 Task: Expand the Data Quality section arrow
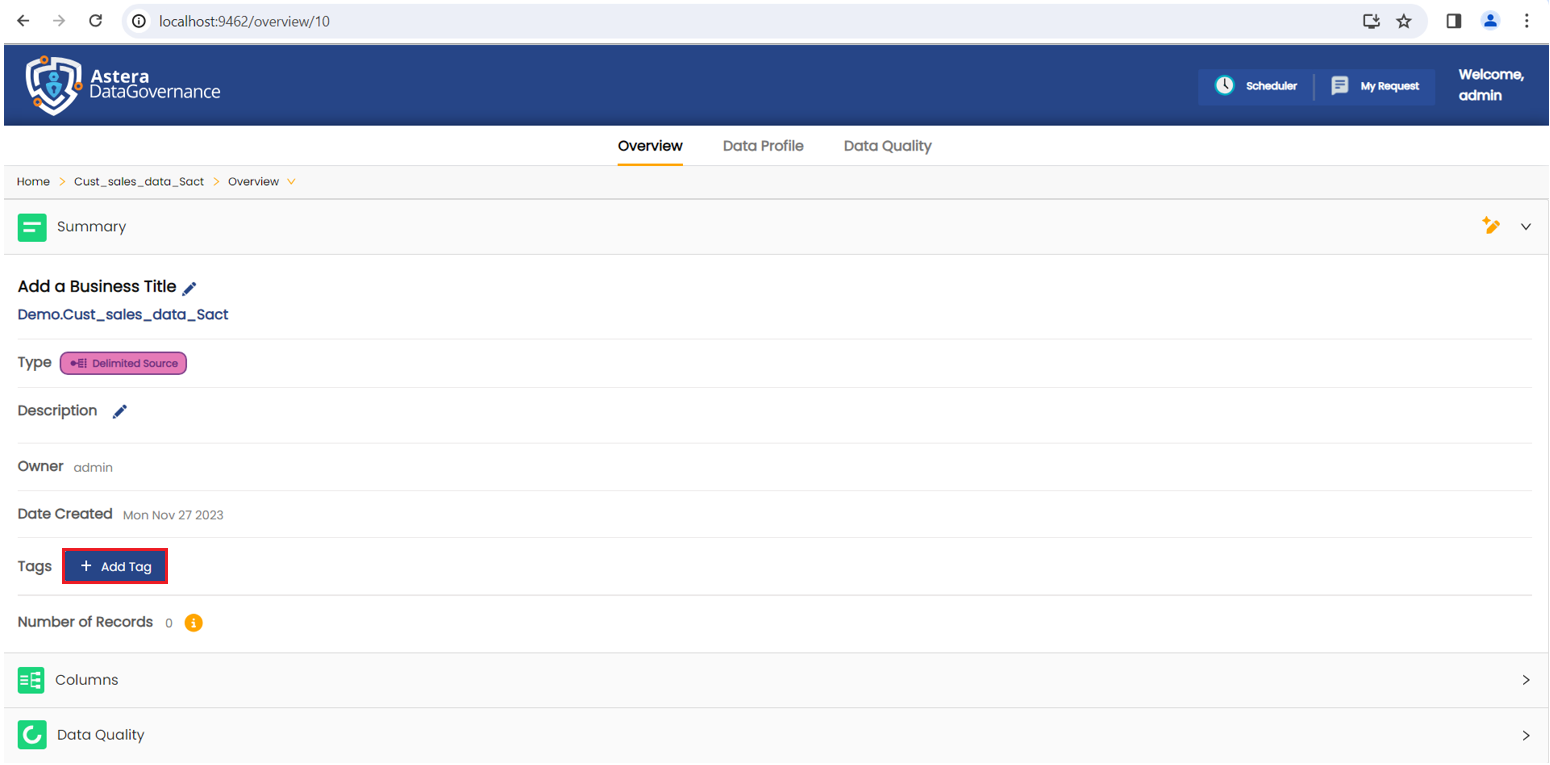coord(1526,735)
